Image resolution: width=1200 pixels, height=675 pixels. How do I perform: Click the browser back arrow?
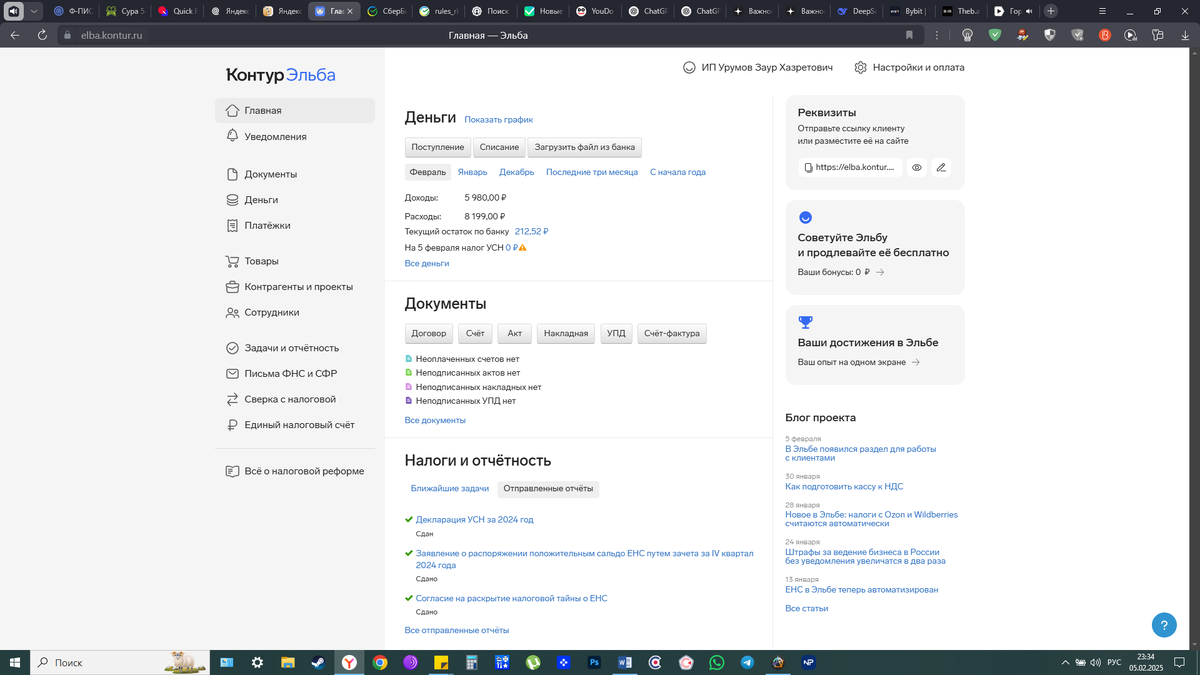15,35
